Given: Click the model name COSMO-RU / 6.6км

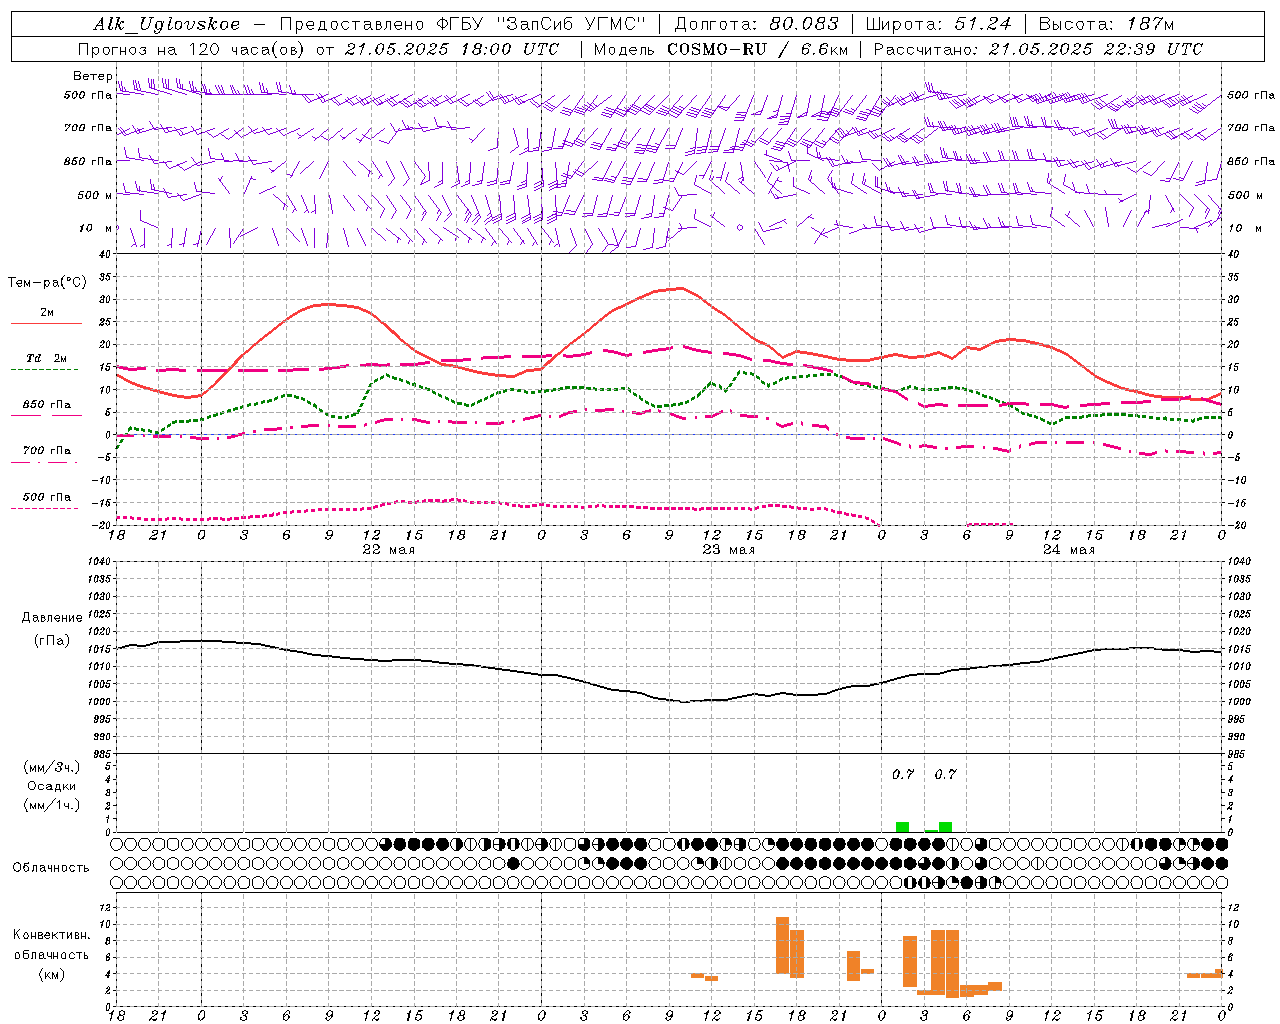Looking at the screenshot, I should click(x=758, y=49).
